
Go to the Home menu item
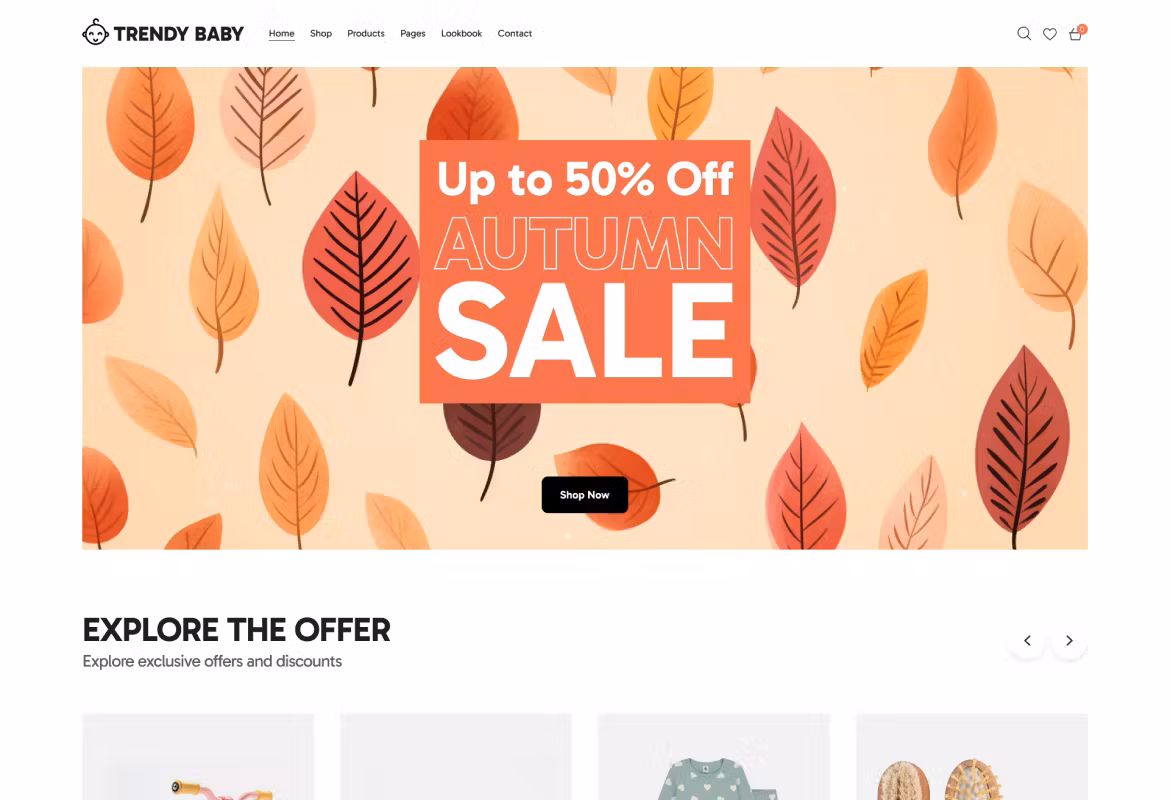[281, 34]
